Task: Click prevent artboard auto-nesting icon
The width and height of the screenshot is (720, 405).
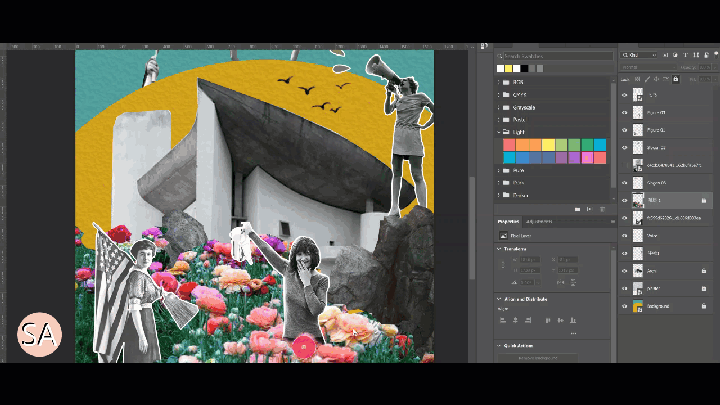Action: click(x=666, y=79)
